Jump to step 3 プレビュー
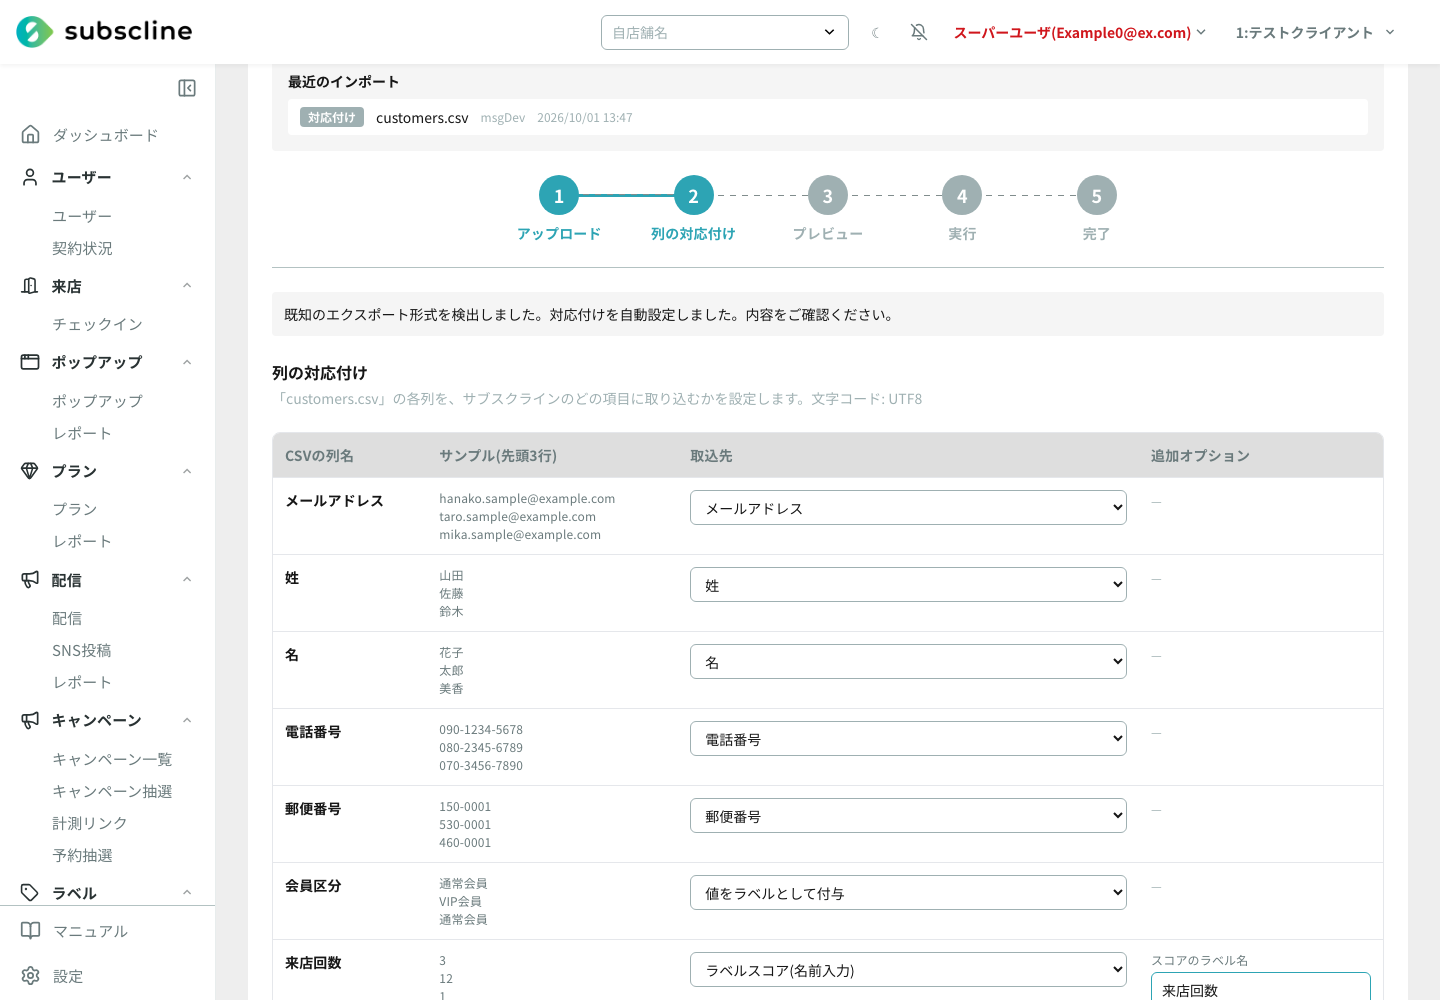 pyautogui.click(x=827, y=196)
